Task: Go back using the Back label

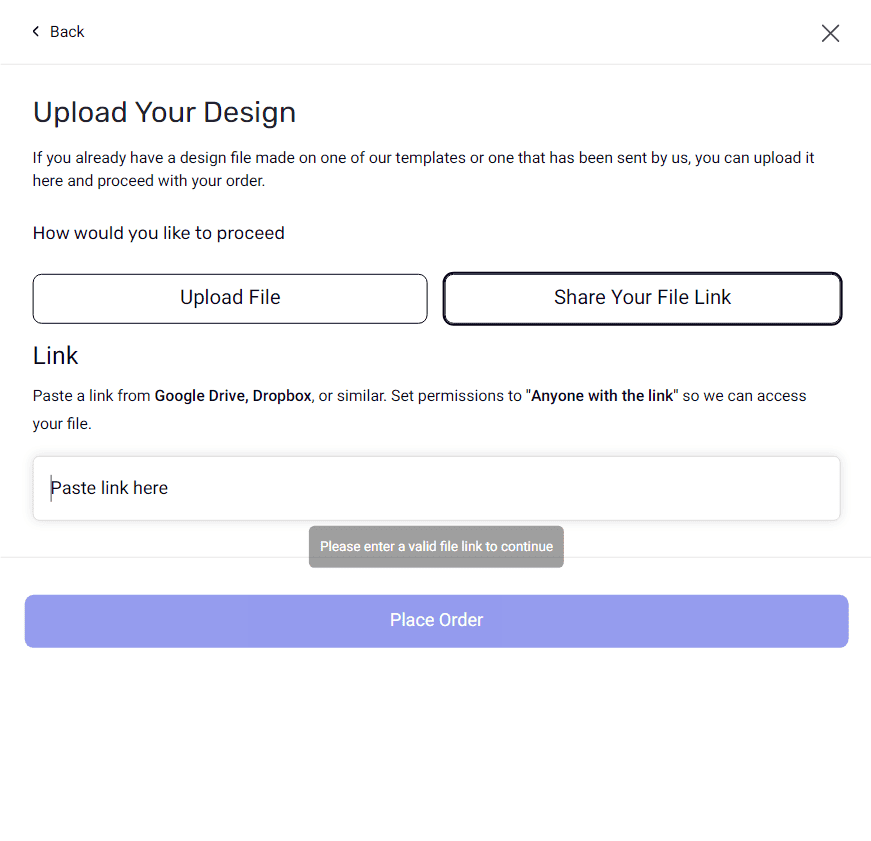Action: 67,32
